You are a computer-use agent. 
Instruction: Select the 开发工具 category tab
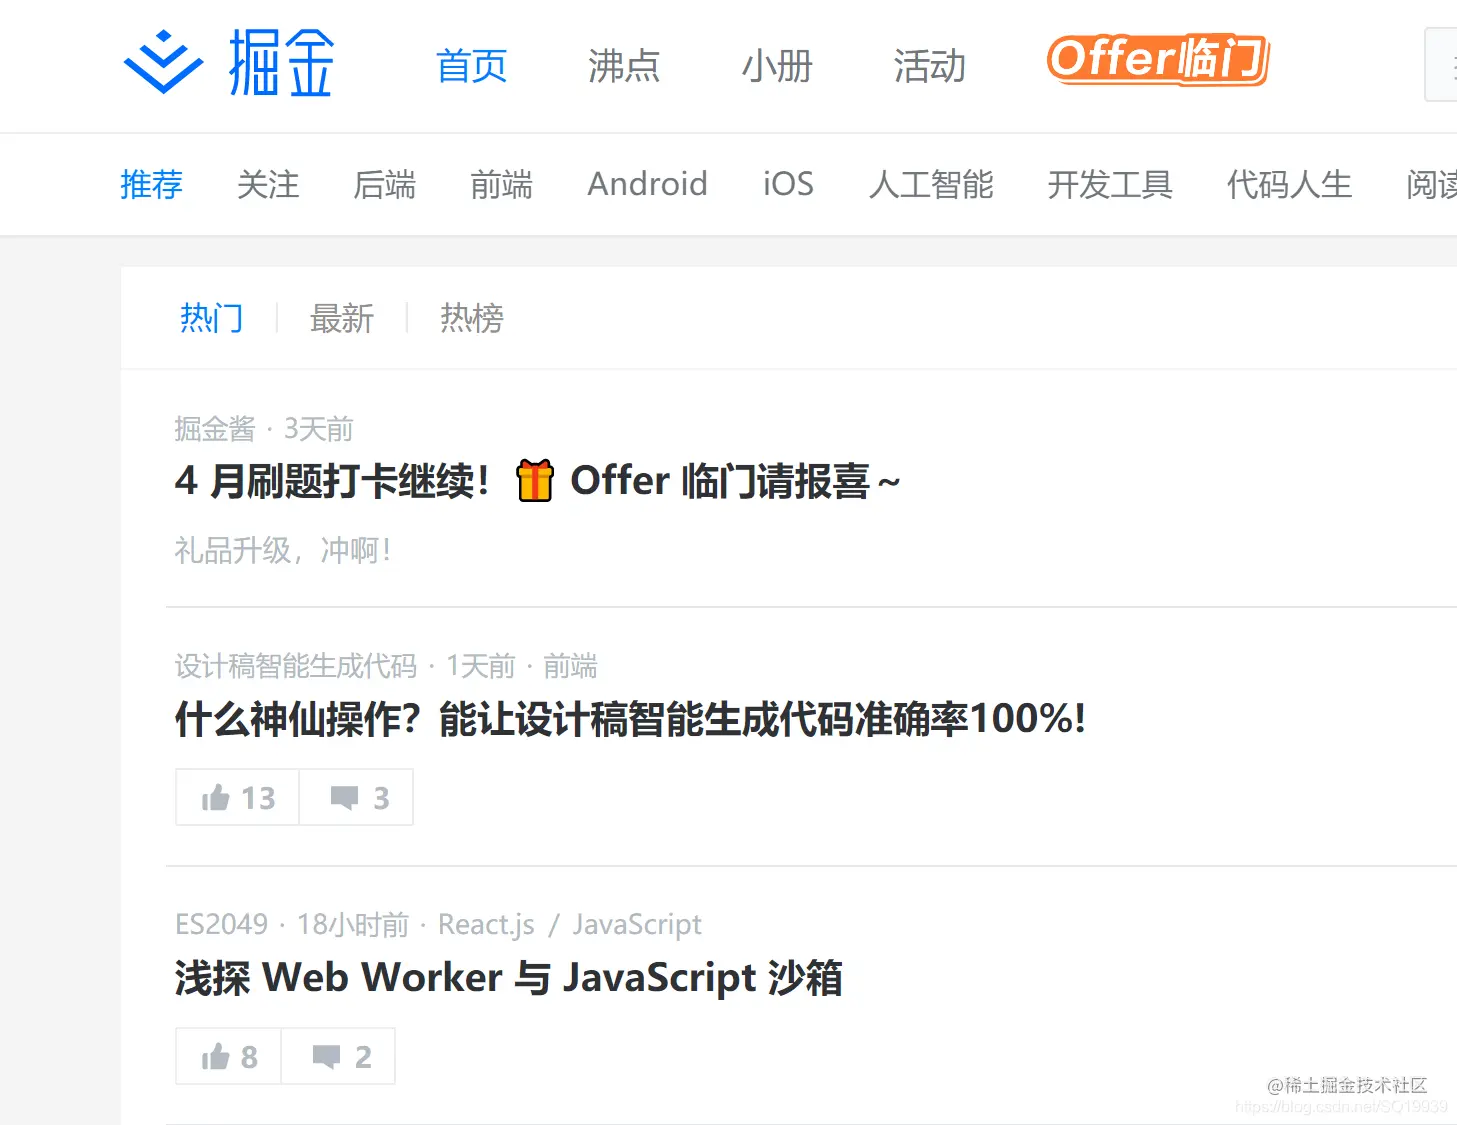click(1110, 184)
